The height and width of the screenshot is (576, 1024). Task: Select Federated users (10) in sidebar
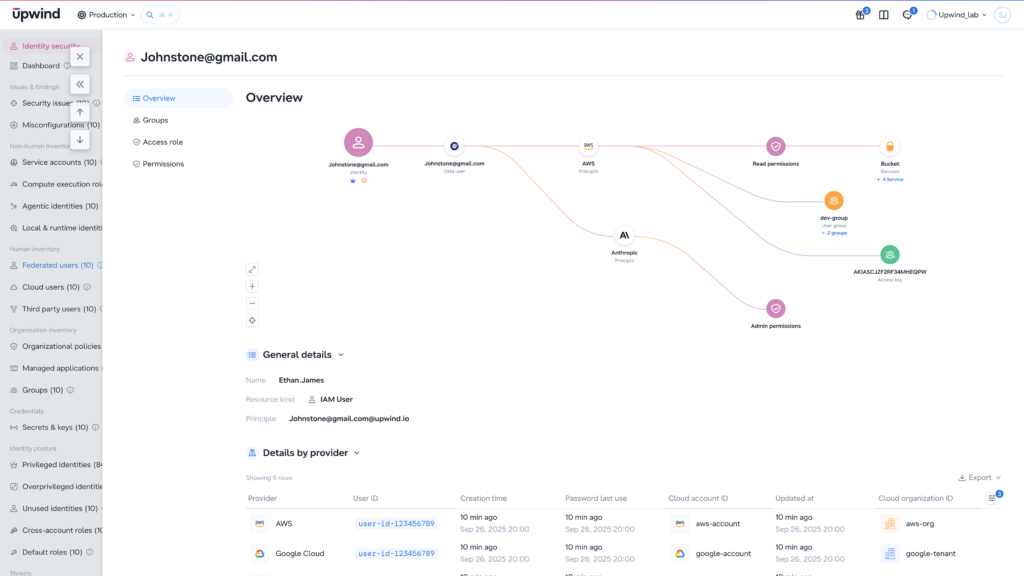52,265
